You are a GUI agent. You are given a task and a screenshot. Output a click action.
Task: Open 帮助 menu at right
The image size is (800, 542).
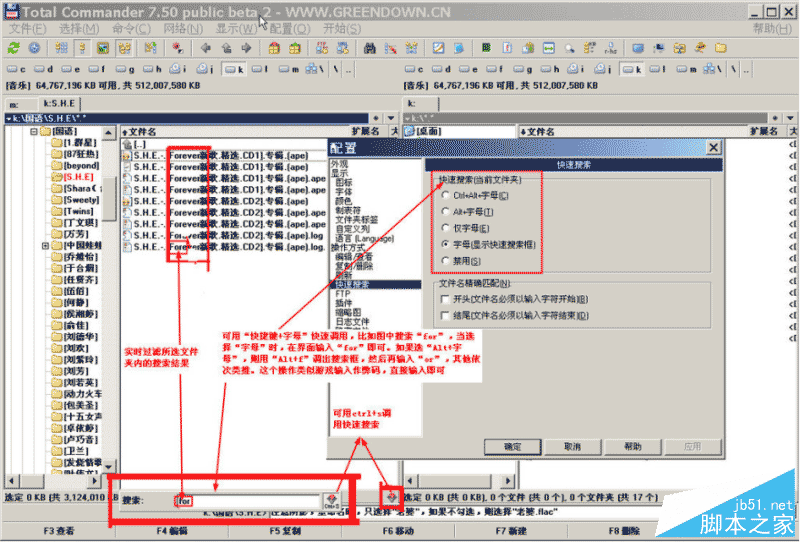tap(772, 29)
